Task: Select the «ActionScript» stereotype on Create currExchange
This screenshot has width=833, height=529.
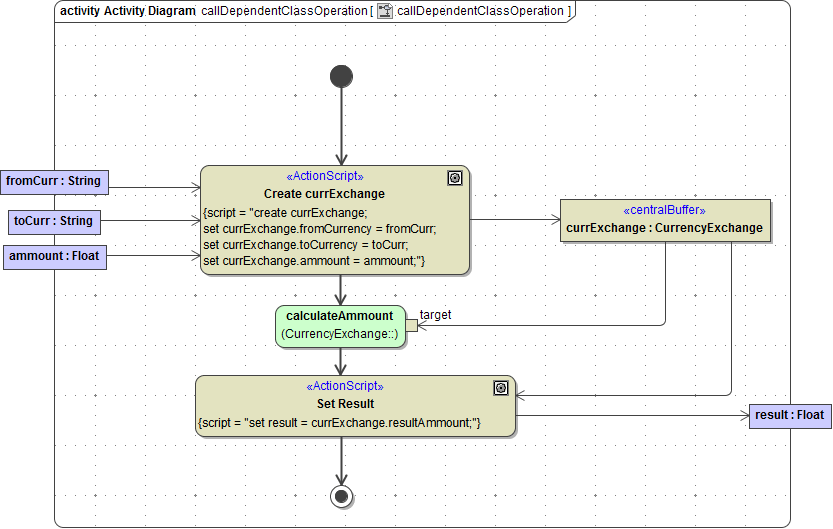Action: (324, 177)
